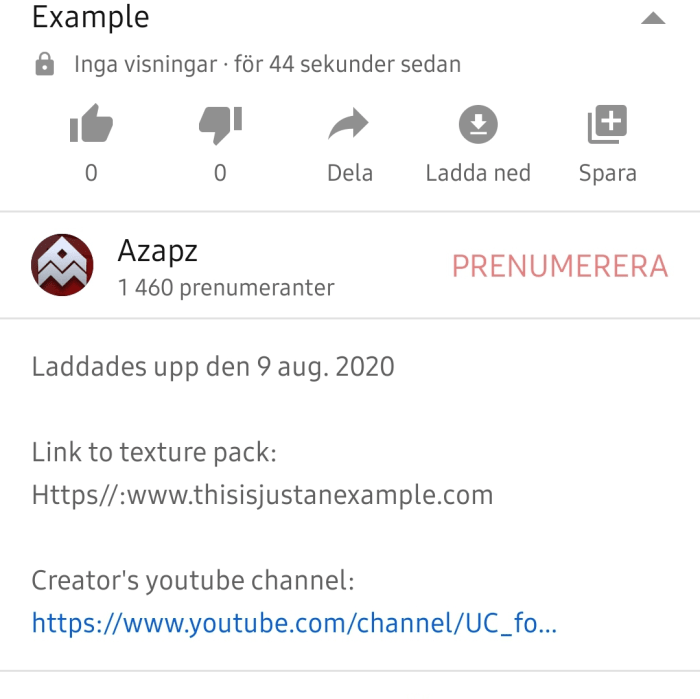The image size is (700, 699).
Task: Tap the thumbs up like icon
Action: pos(92,123)
